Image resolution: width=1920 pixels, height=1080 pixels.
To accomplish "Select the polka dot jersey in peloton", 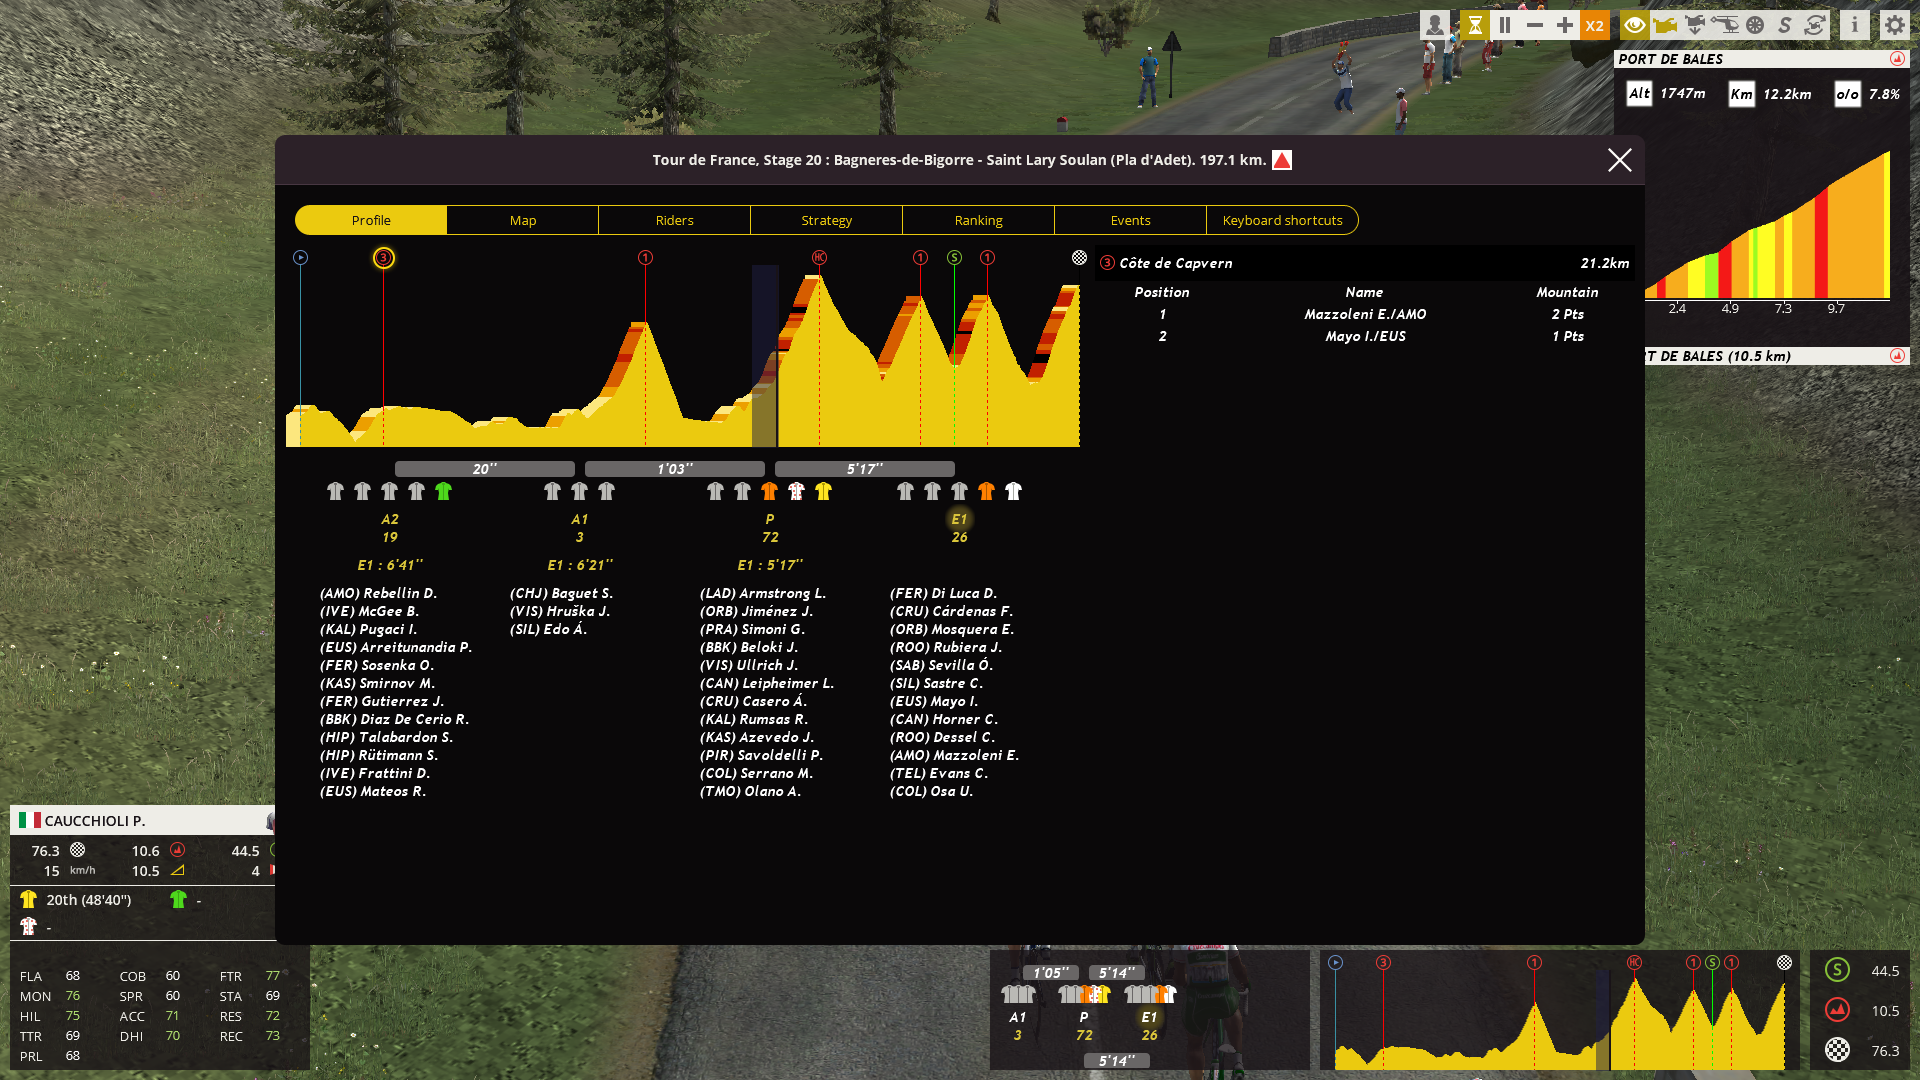I will [796, 491].
